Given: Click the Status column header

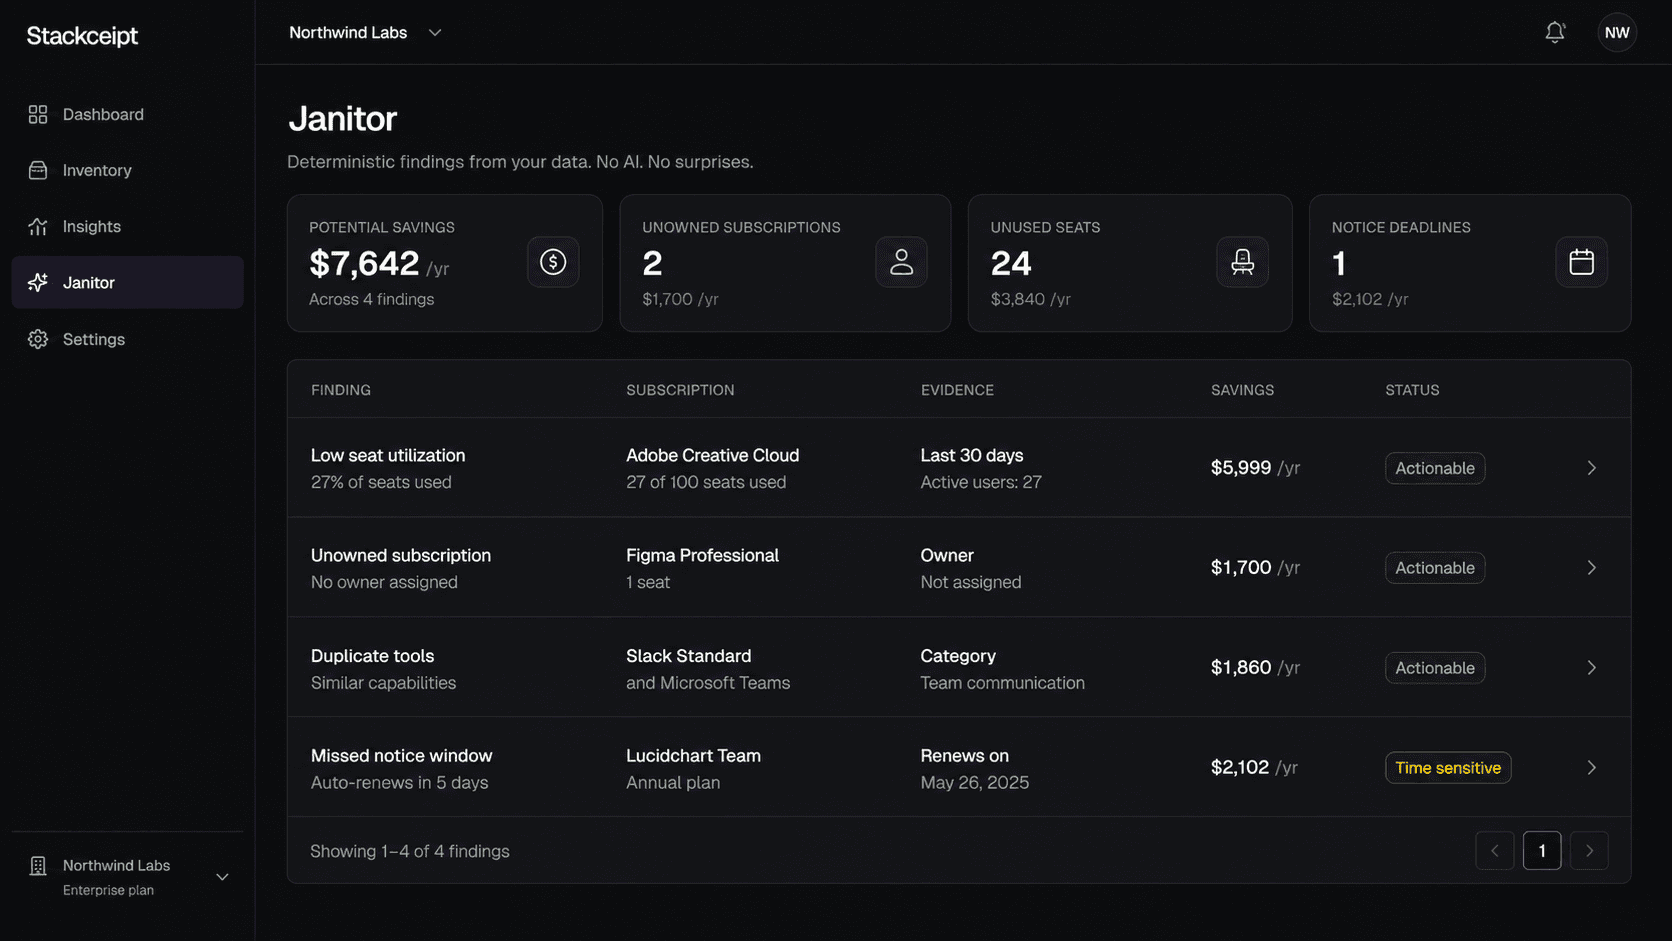Looking at the screenshot, I should pos(1412,390).
